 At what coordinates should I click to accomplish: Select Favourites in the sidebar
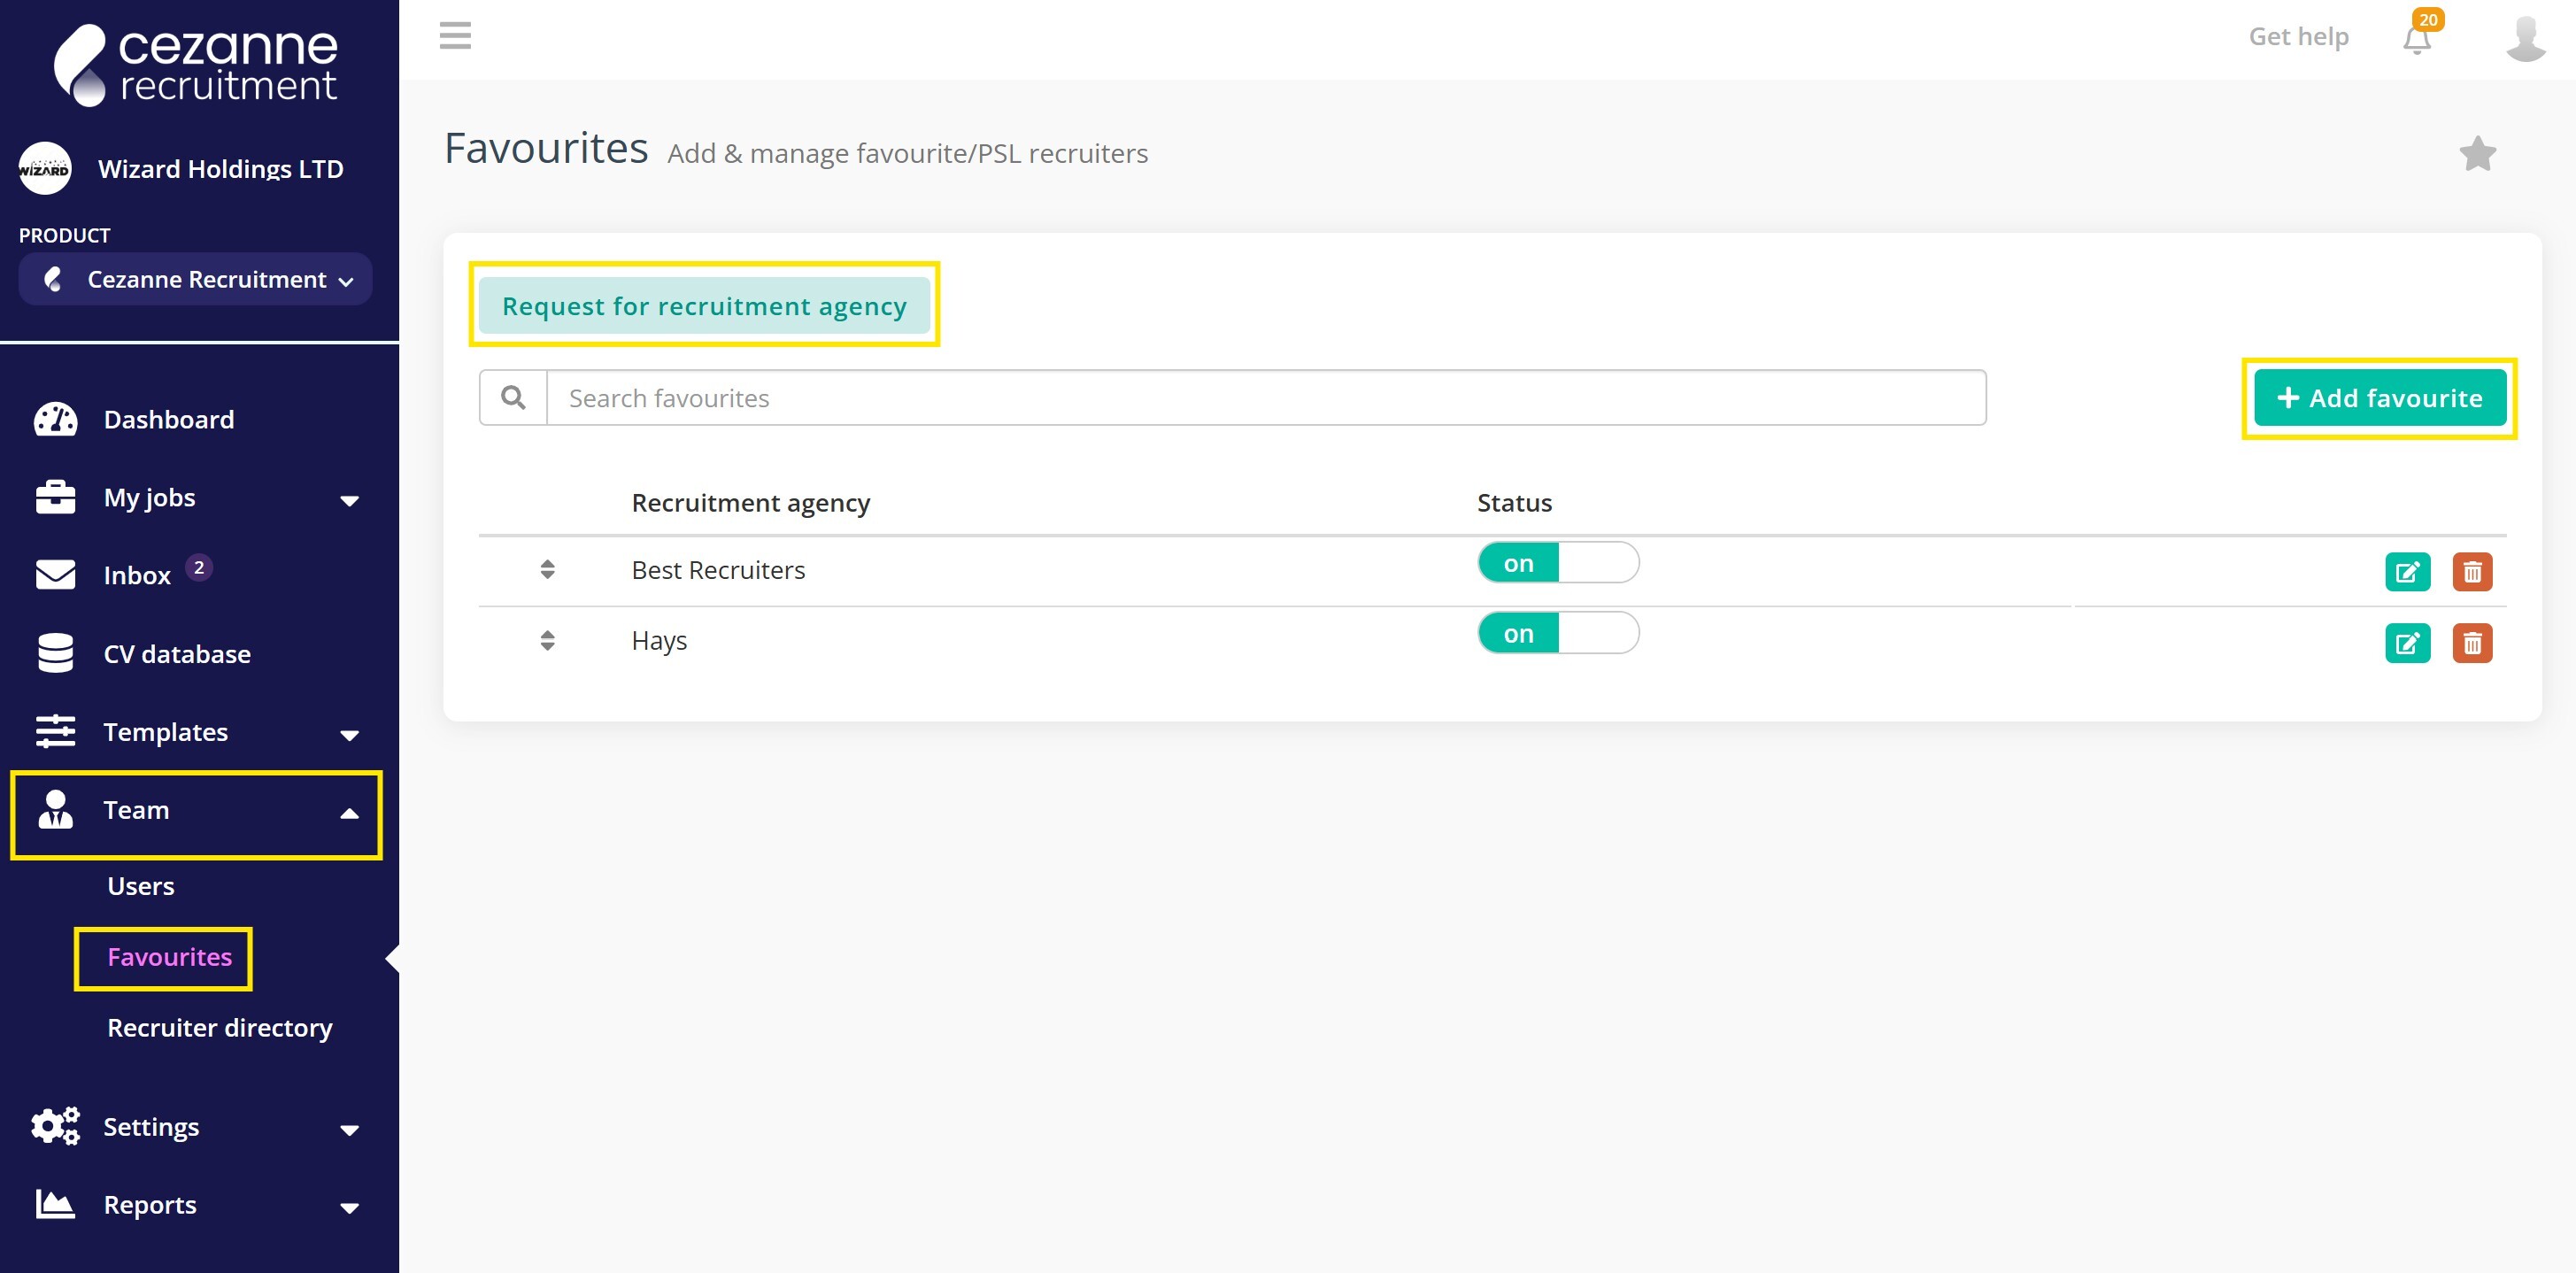[169, 957]
